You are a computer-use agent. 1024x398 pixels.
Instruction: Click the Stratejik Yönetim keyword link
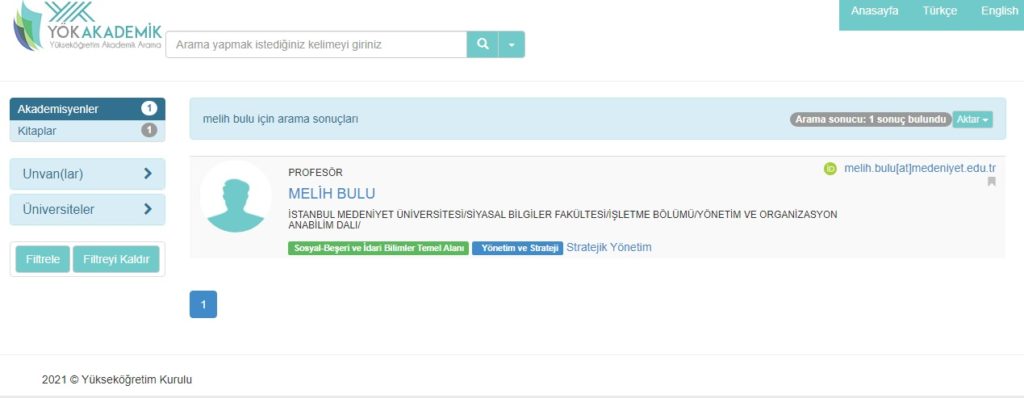point(609,247)
